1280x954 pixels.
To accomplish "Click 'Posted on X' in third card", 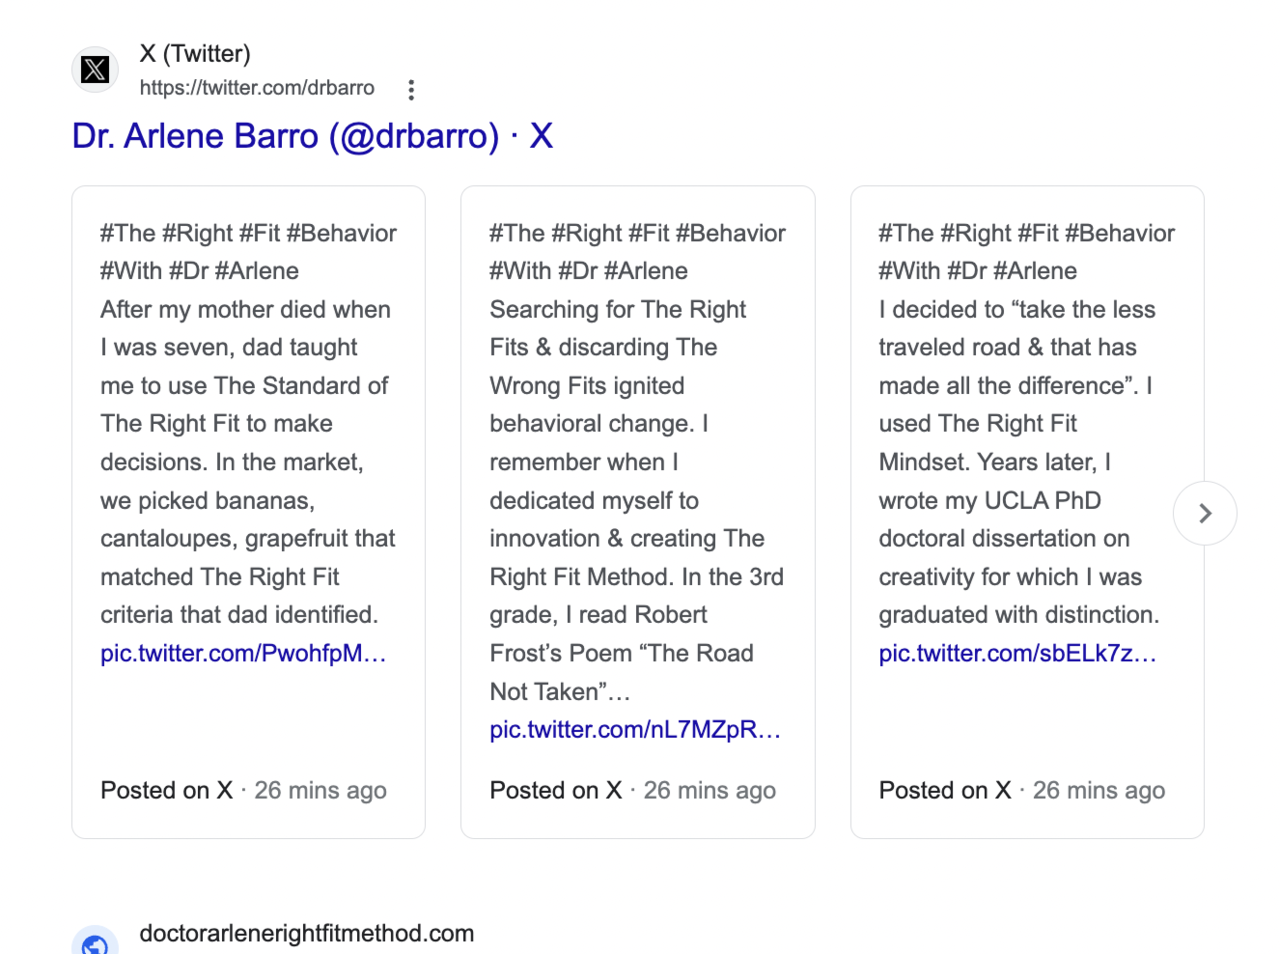I will pos(945,790).
